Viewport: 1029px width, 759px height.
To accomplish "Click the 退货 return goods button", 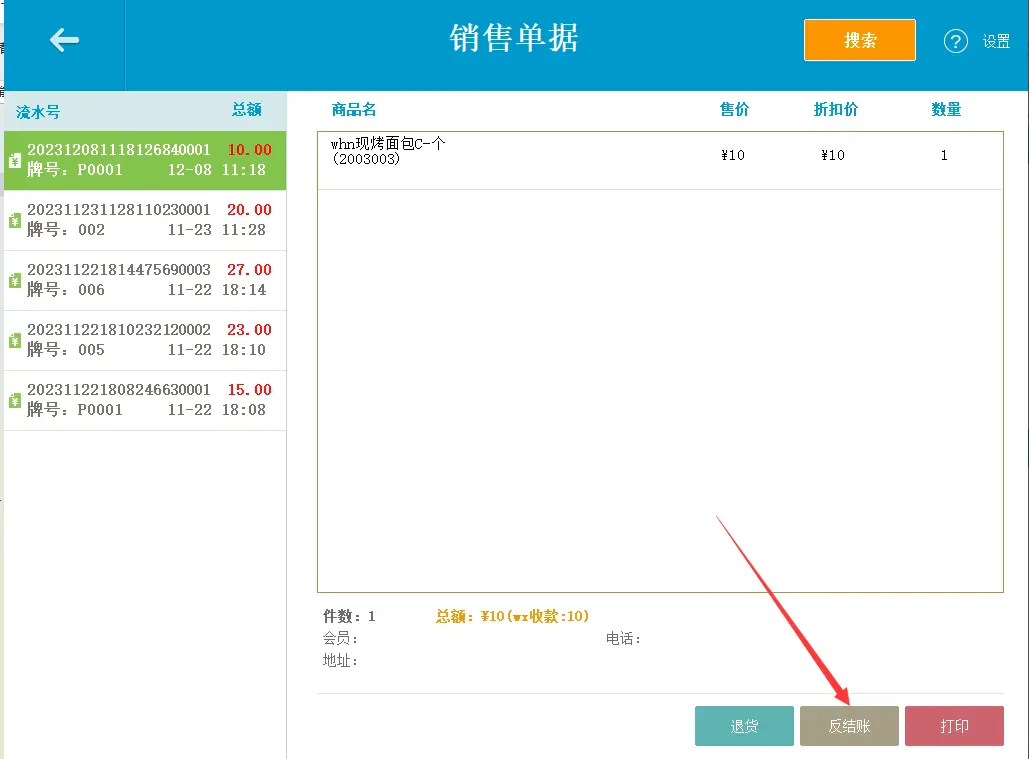I will (x=744, y=726).
